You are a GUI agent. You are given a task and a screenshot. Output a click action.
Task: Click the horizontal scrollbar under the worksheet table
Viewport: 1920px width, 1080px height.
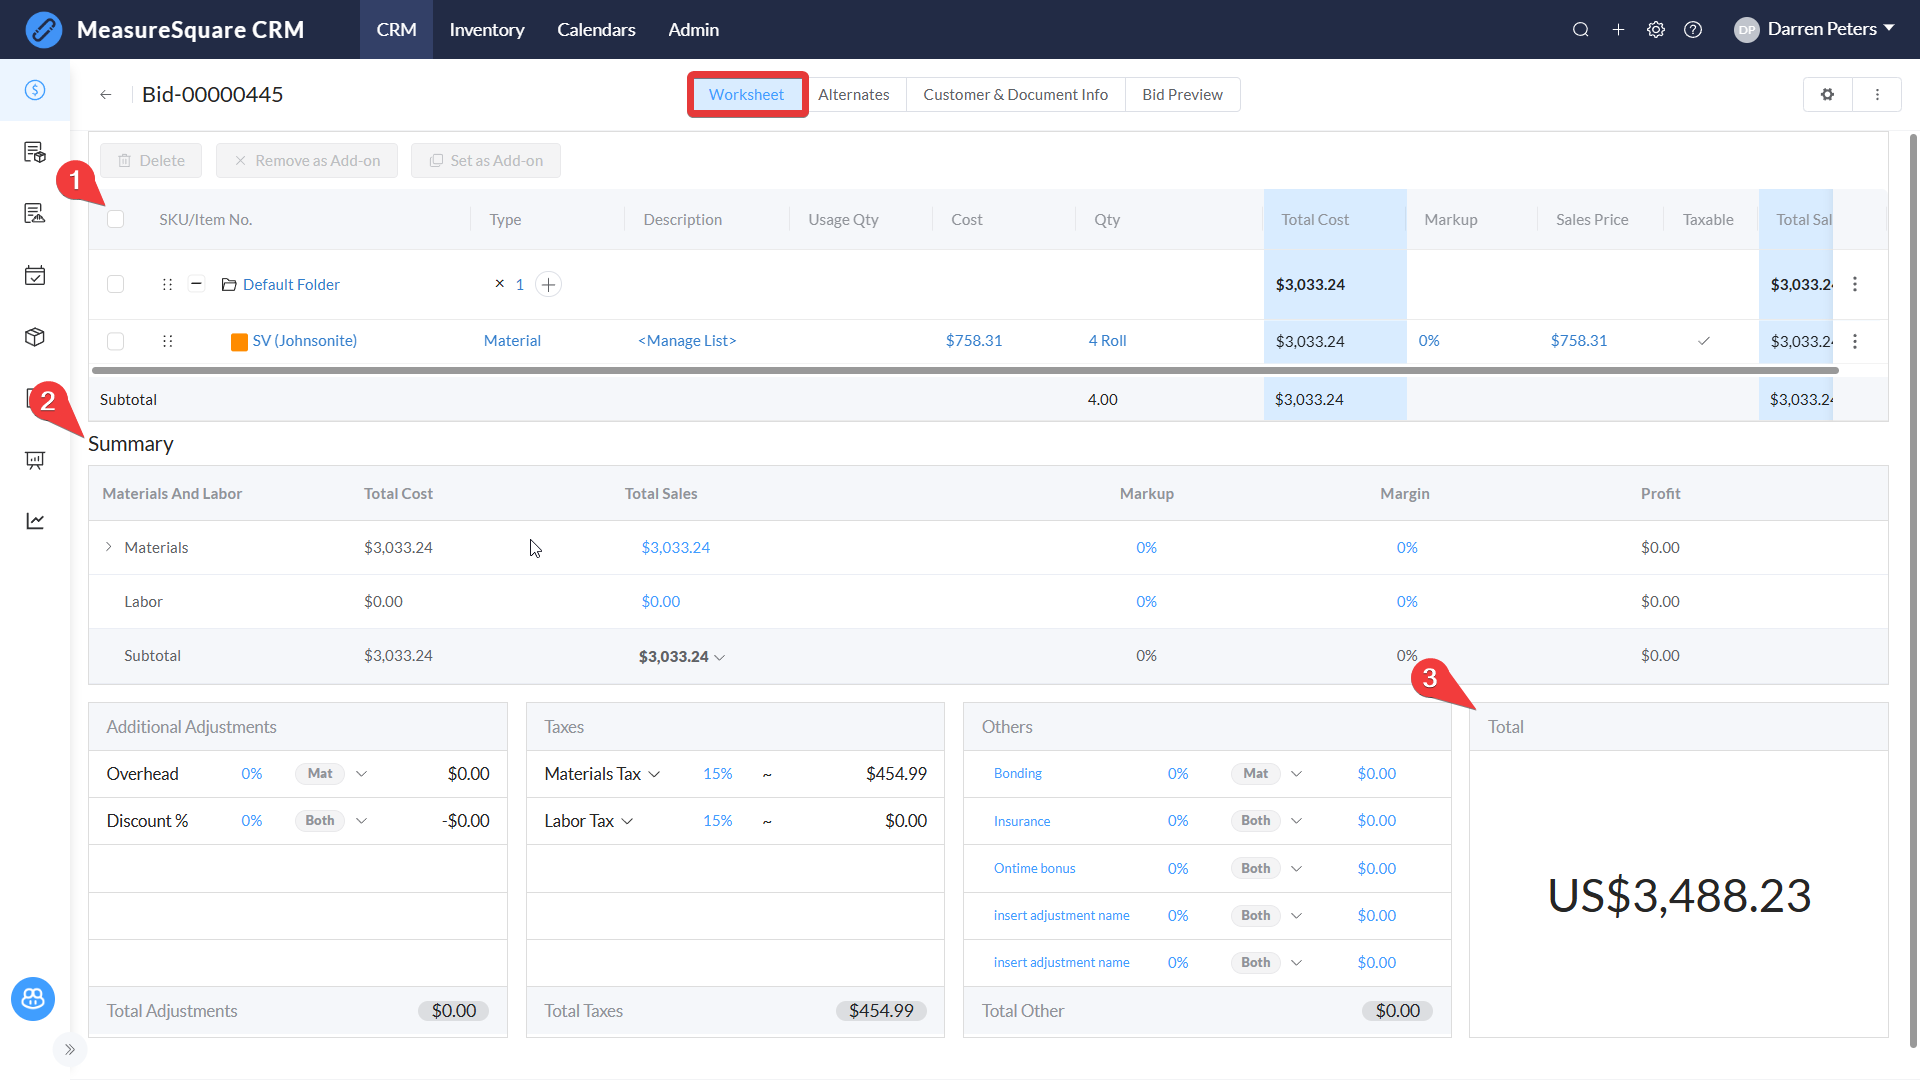964,371
